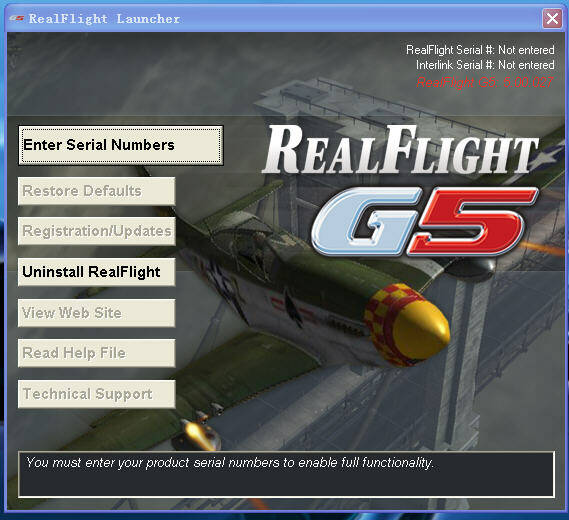This screenshot has height=520, width=569.
Task: Click the G5 icon in title bar
Action: pyautogui.click(x=16, y=19)
